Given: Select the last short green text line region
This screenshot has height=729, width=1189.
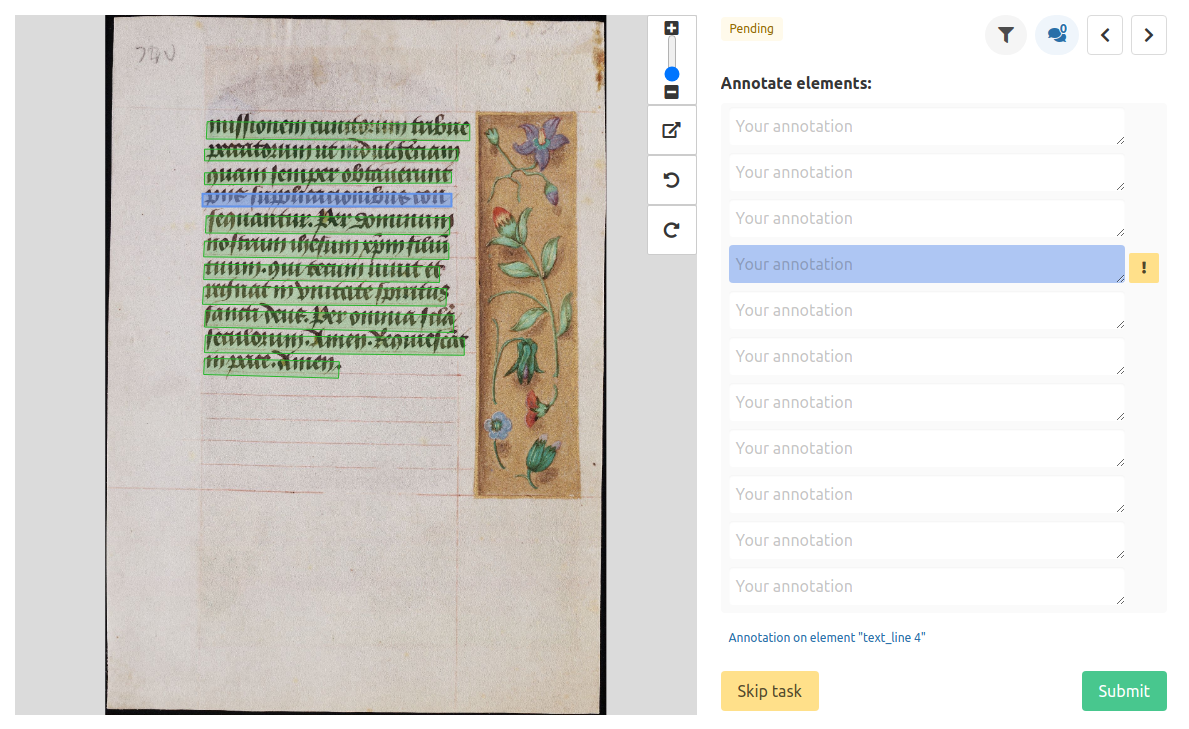Looking at the screenshot, I should pos(271,366).
